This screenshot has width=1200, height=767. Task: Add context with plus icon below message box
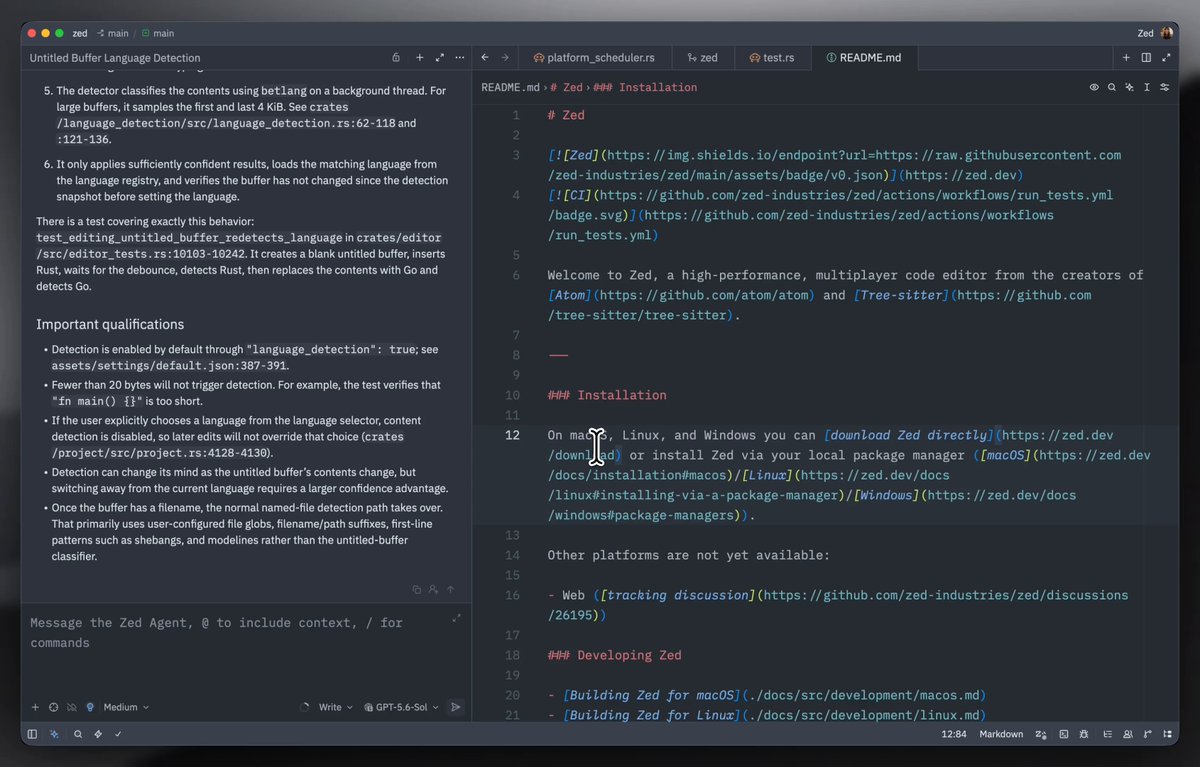tap(35, 707)
